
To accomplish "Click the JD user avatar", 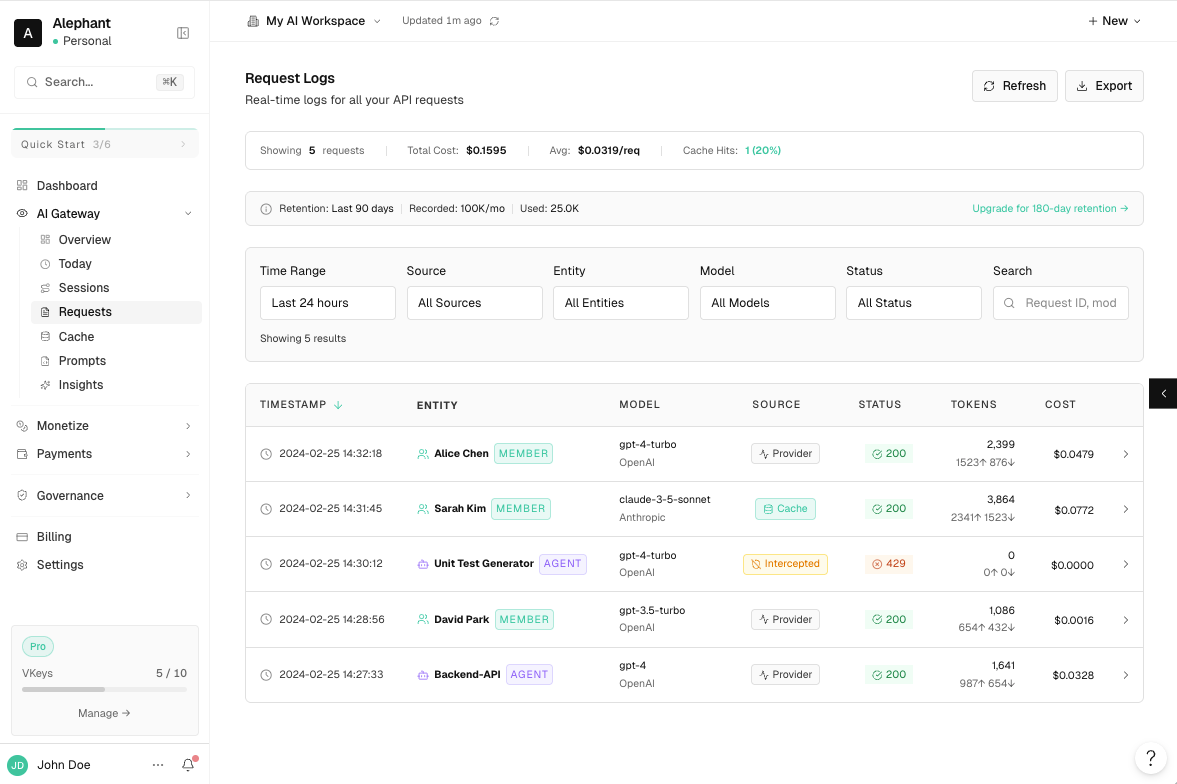I will 17,765.
